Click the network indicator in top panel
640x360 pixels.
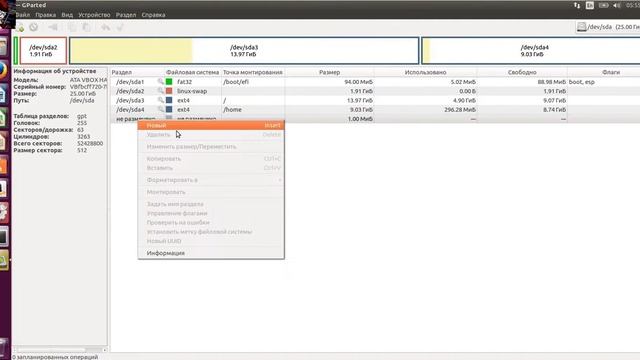(577, 5)
